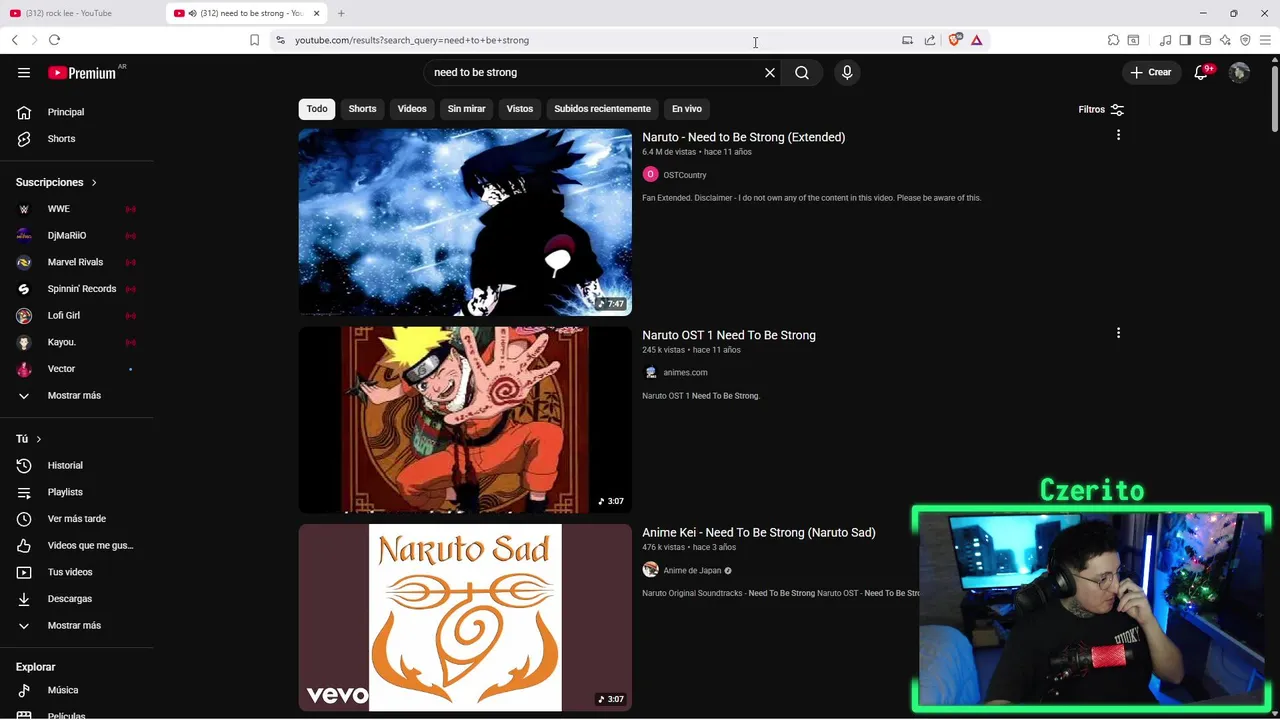The width and height of the screenshot is (1280, 720).
Task: Open Ver más tarde in sidebar
Action: pos(78,519)
